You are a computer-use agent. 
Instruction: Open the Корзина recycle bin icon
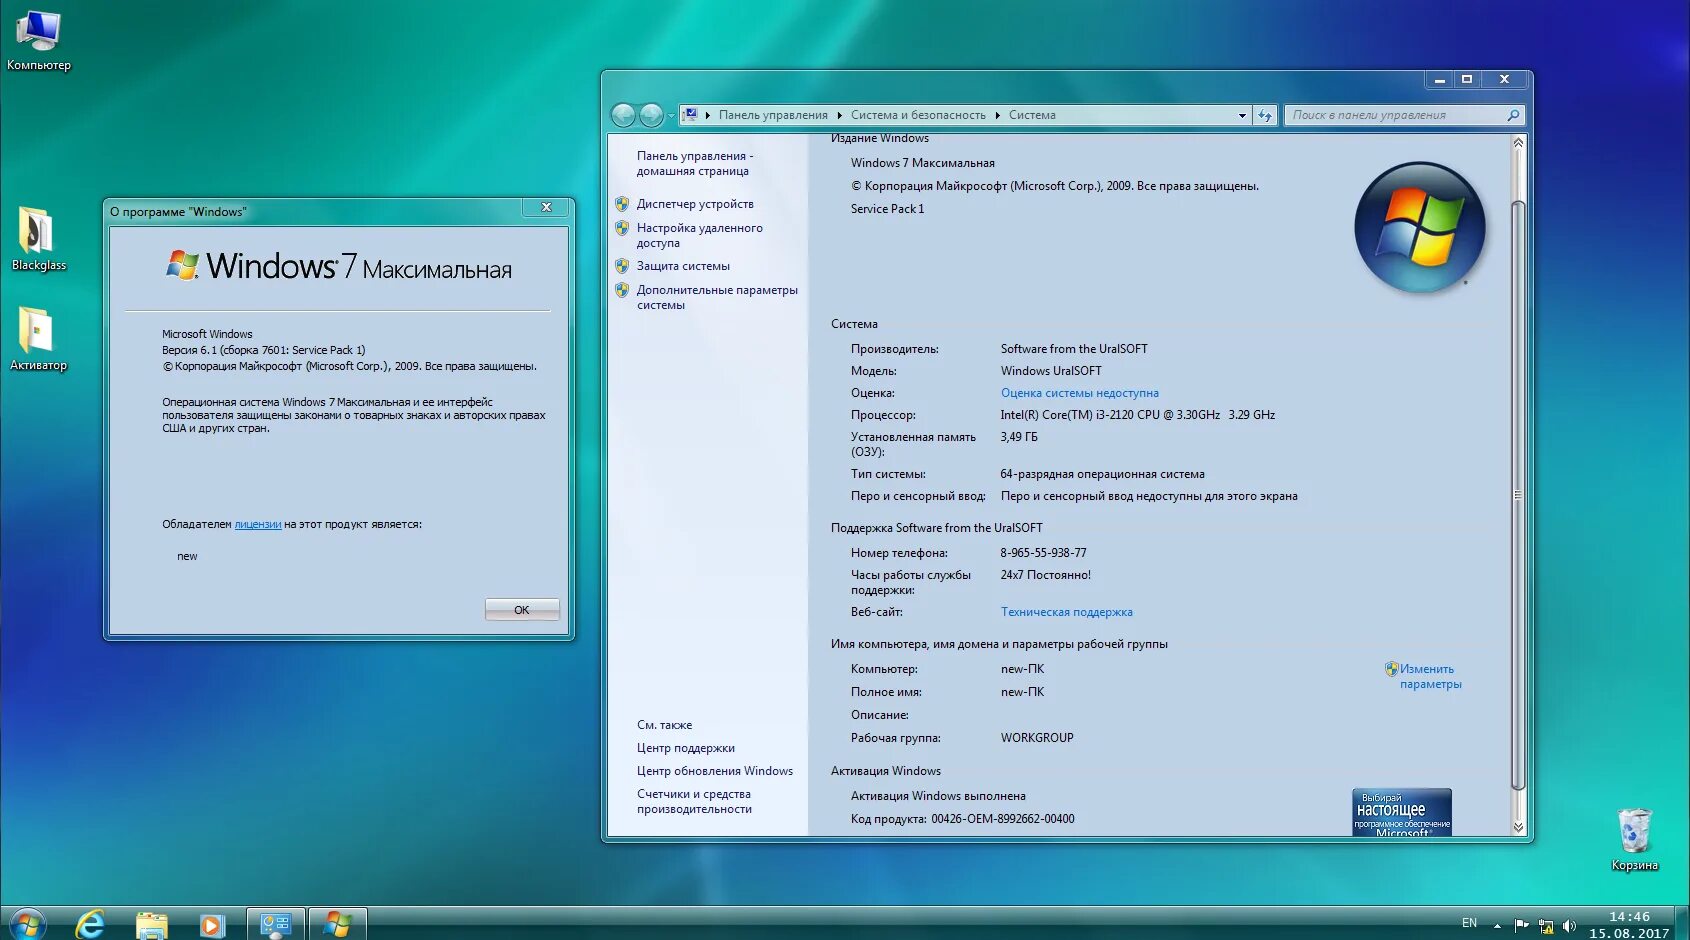click(1634, 840)
